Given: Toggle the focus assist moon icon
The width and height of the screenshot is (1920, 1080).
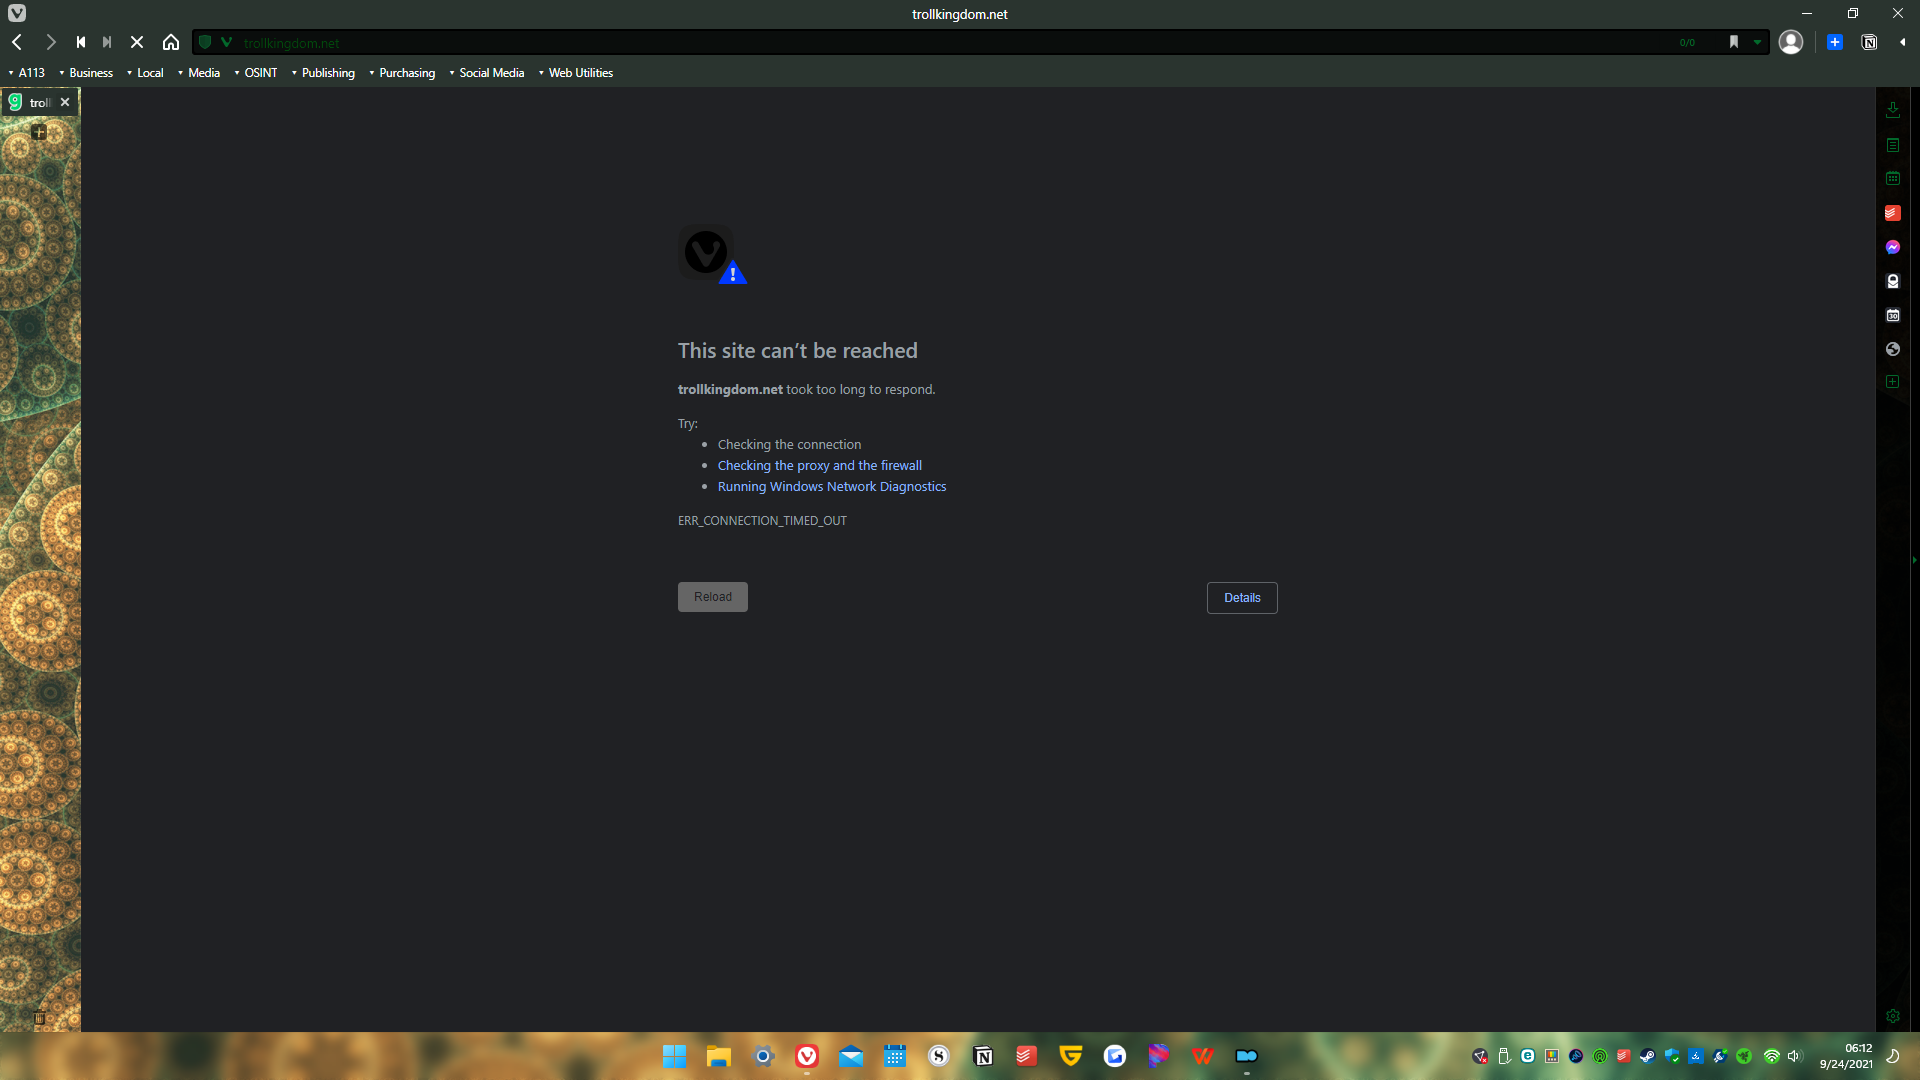Looking at the screenshot, I should coord(1893,1056).
